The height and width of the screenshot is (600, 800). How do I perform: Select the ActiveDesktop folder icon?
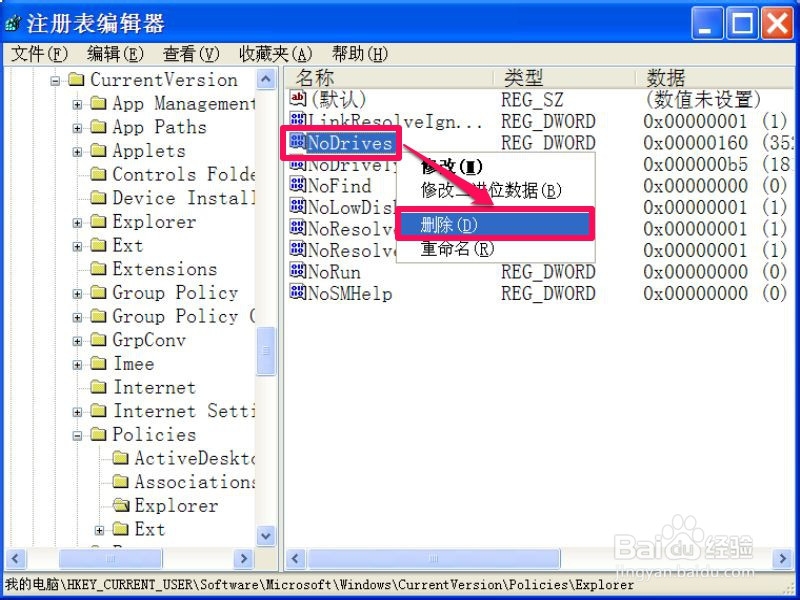click(120, 458)
